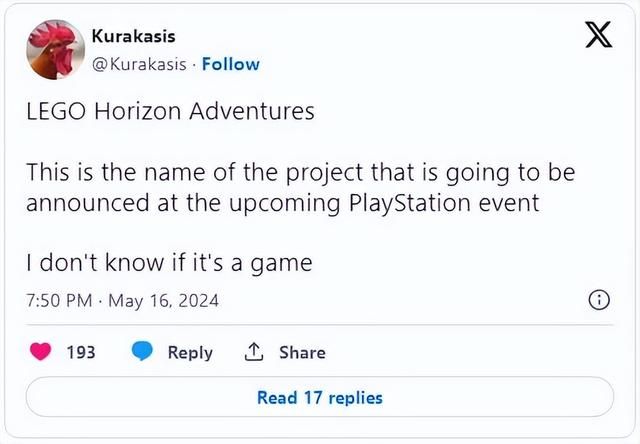Image resolution: width=640 pixels, height=444 pixels.
Task: Follow the Kurakasis account
Action: 230,64
